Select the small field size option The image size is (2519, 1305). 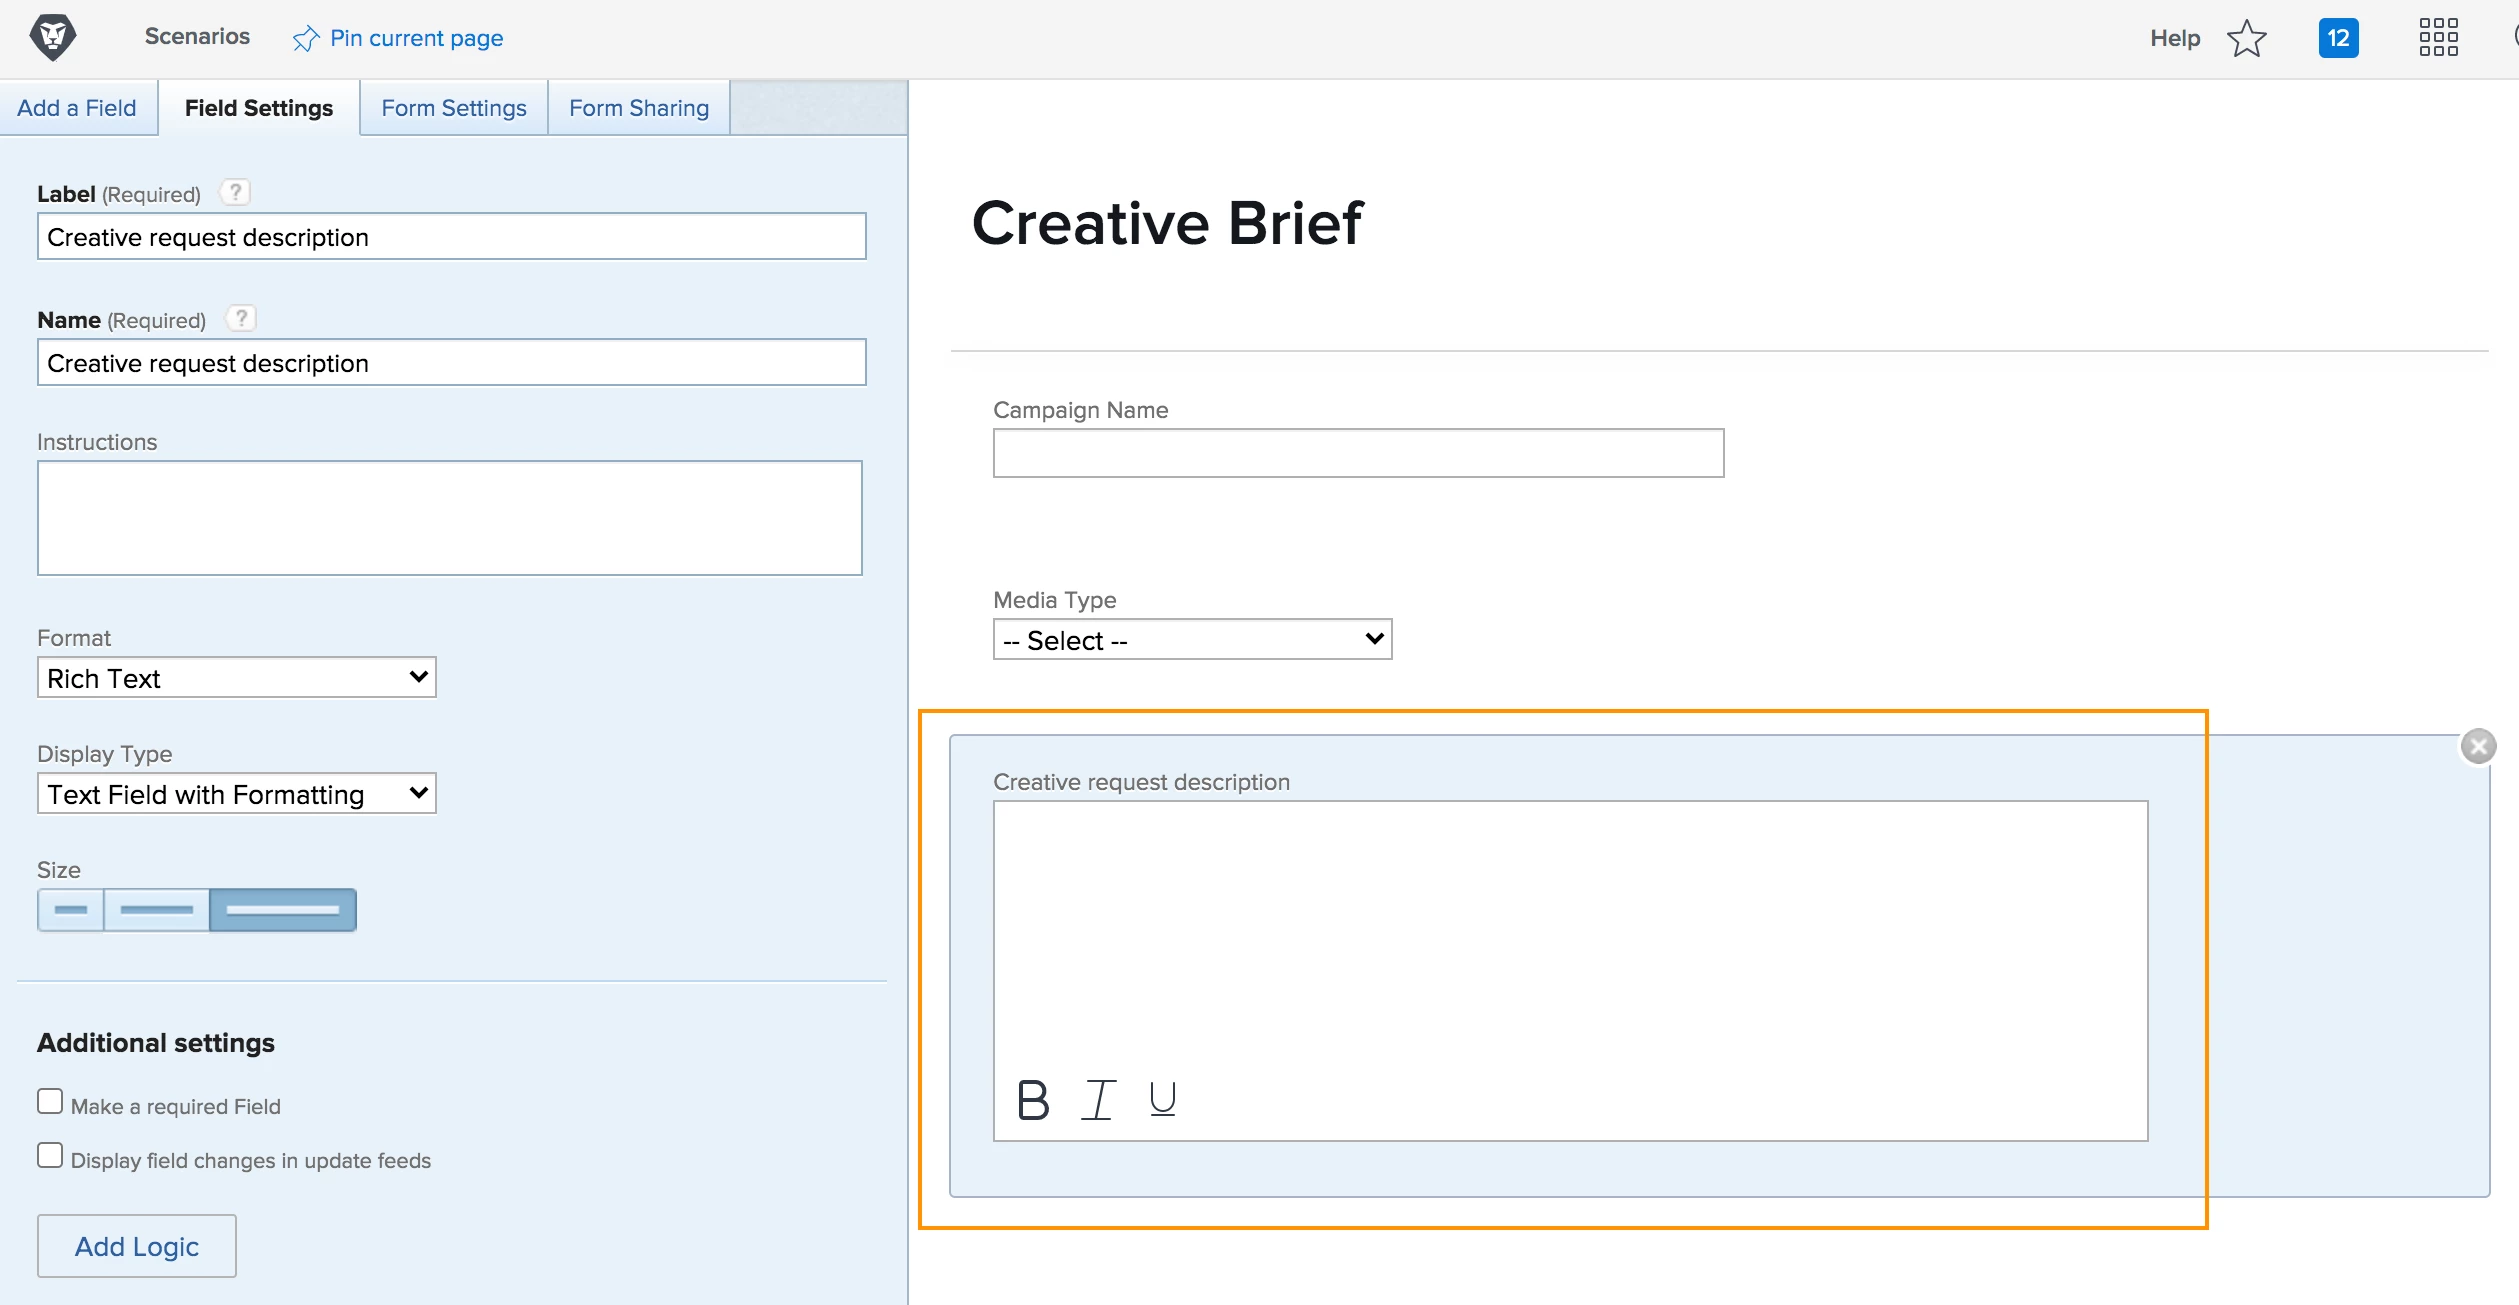[71, 910]
